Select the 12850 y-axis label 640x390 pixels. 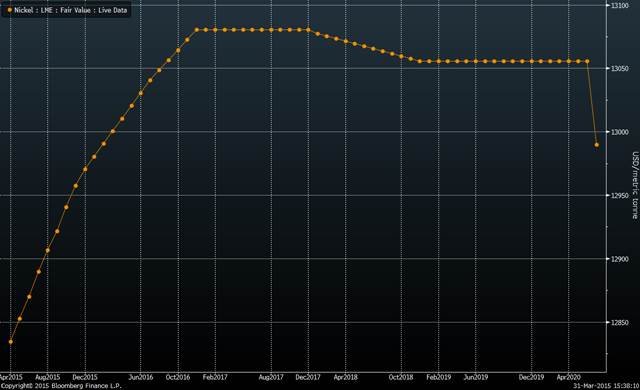[x=620, y=322]
